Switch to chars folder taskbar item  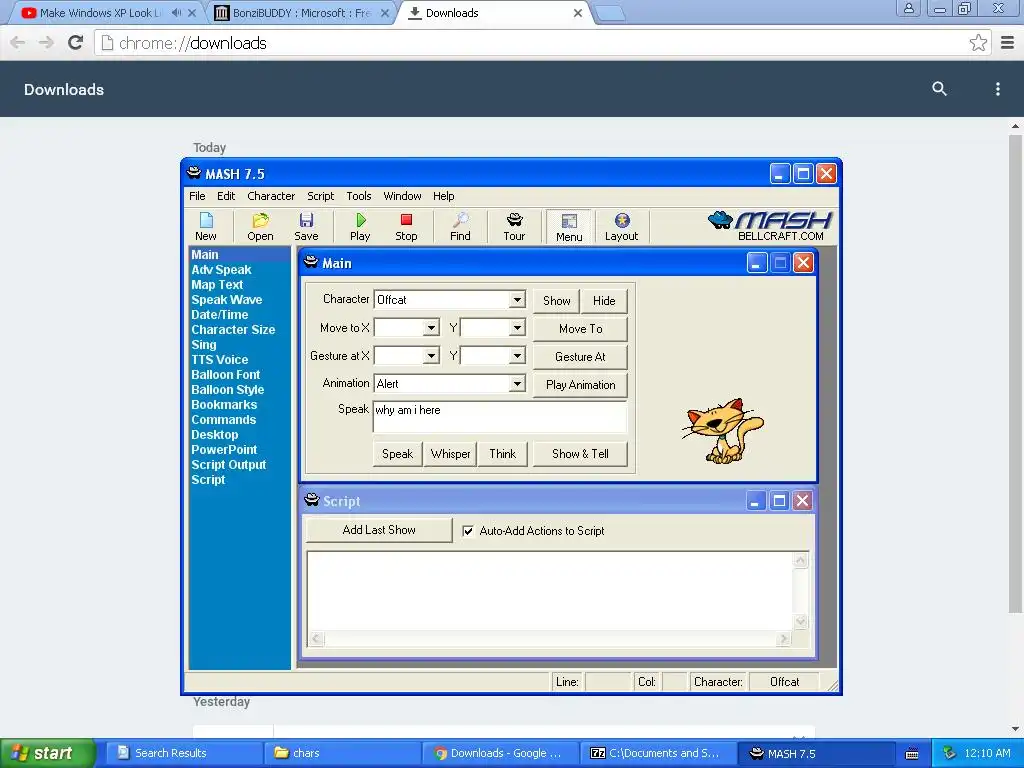(x=343, y=754)
